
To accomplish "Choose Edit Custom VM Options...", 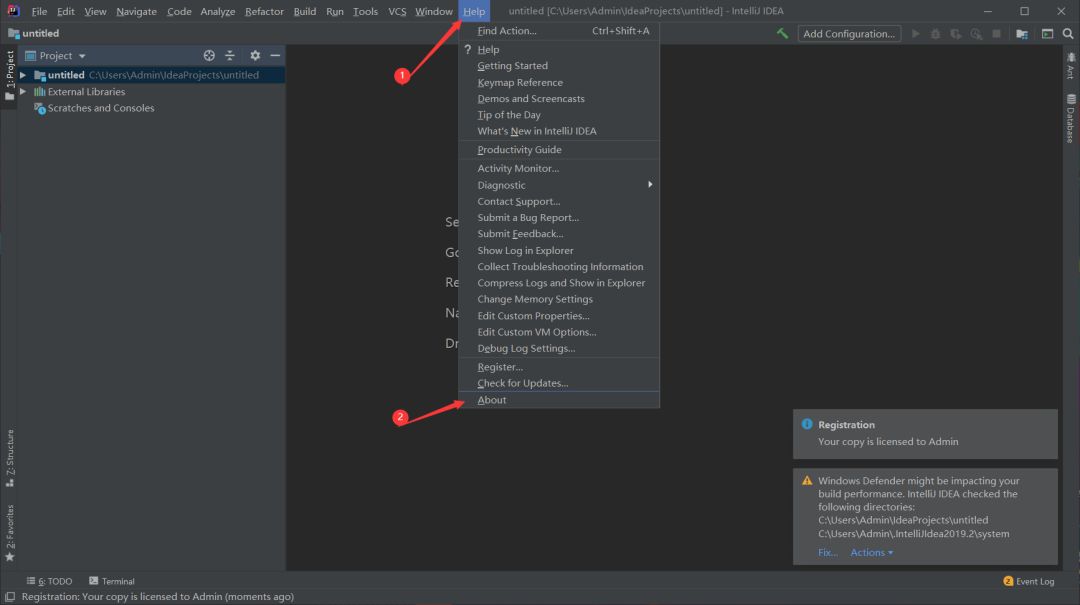I will (x=559, y=331).
